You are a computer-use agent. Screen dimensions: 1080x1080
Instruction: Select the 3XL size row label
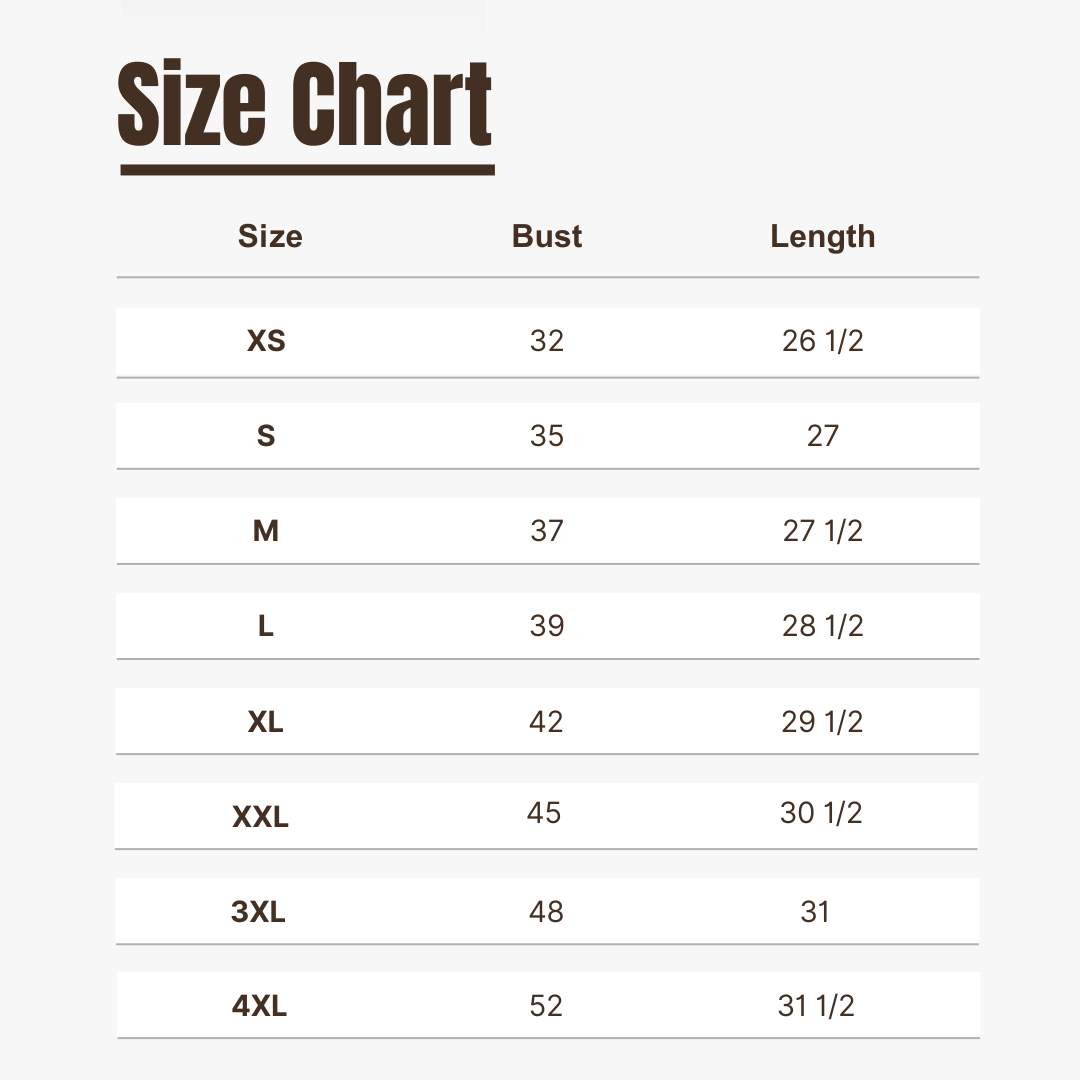259,912
